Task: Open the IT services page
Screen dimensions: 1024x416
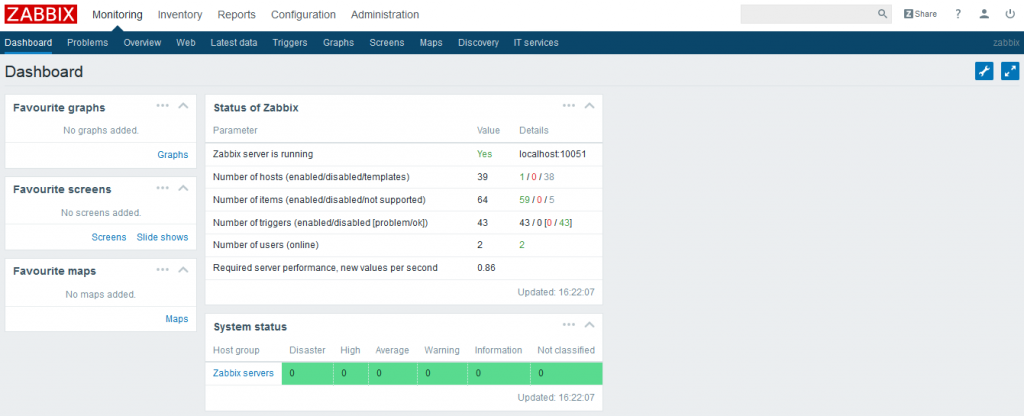Action: pyautogui.click(x=536, y=42)
